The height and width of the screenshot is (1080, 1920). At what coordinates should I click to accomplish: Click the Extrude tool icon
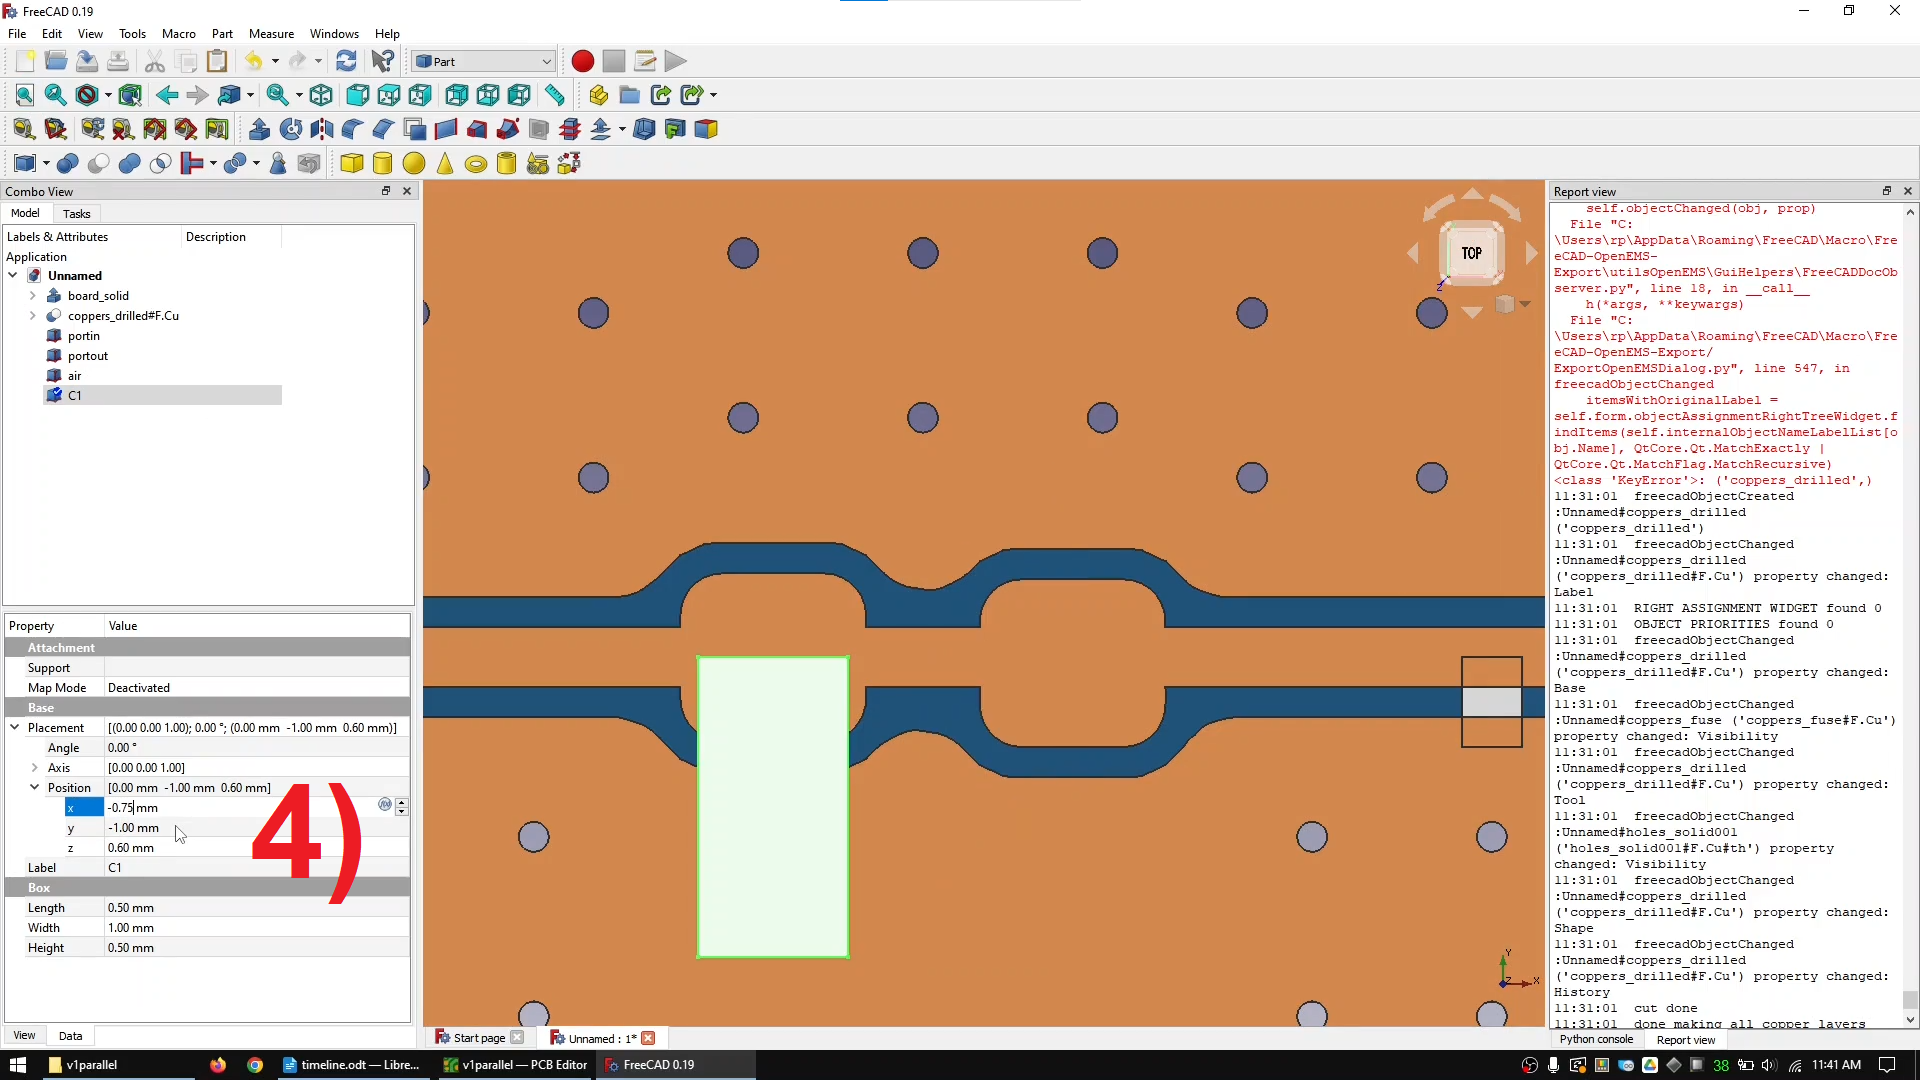259,129
